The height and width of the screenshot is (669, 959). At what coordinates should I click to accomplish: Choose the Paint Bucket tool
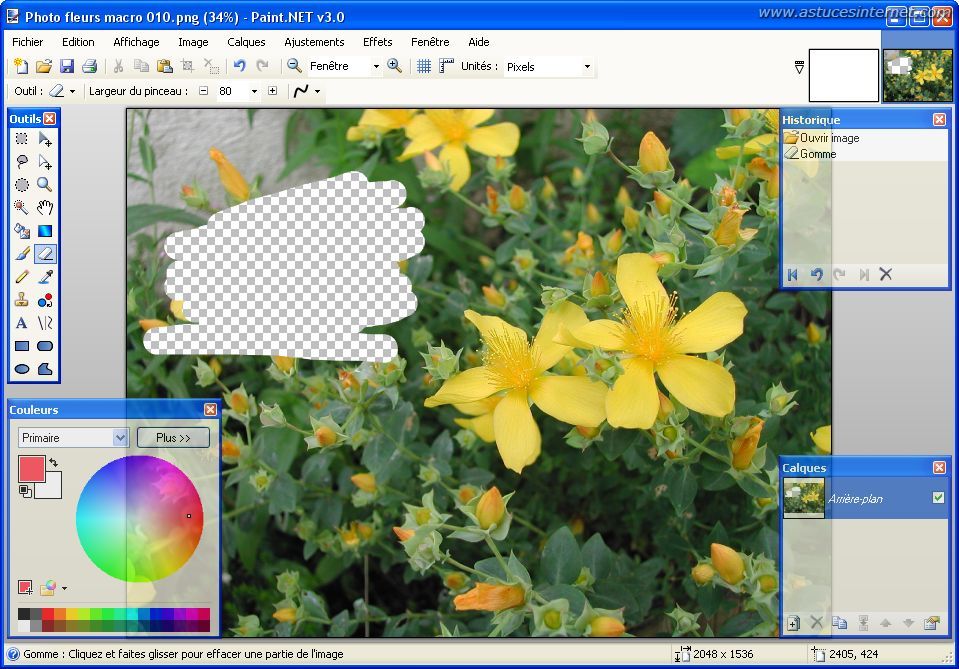pyautogui.click(x=21, y=231)
